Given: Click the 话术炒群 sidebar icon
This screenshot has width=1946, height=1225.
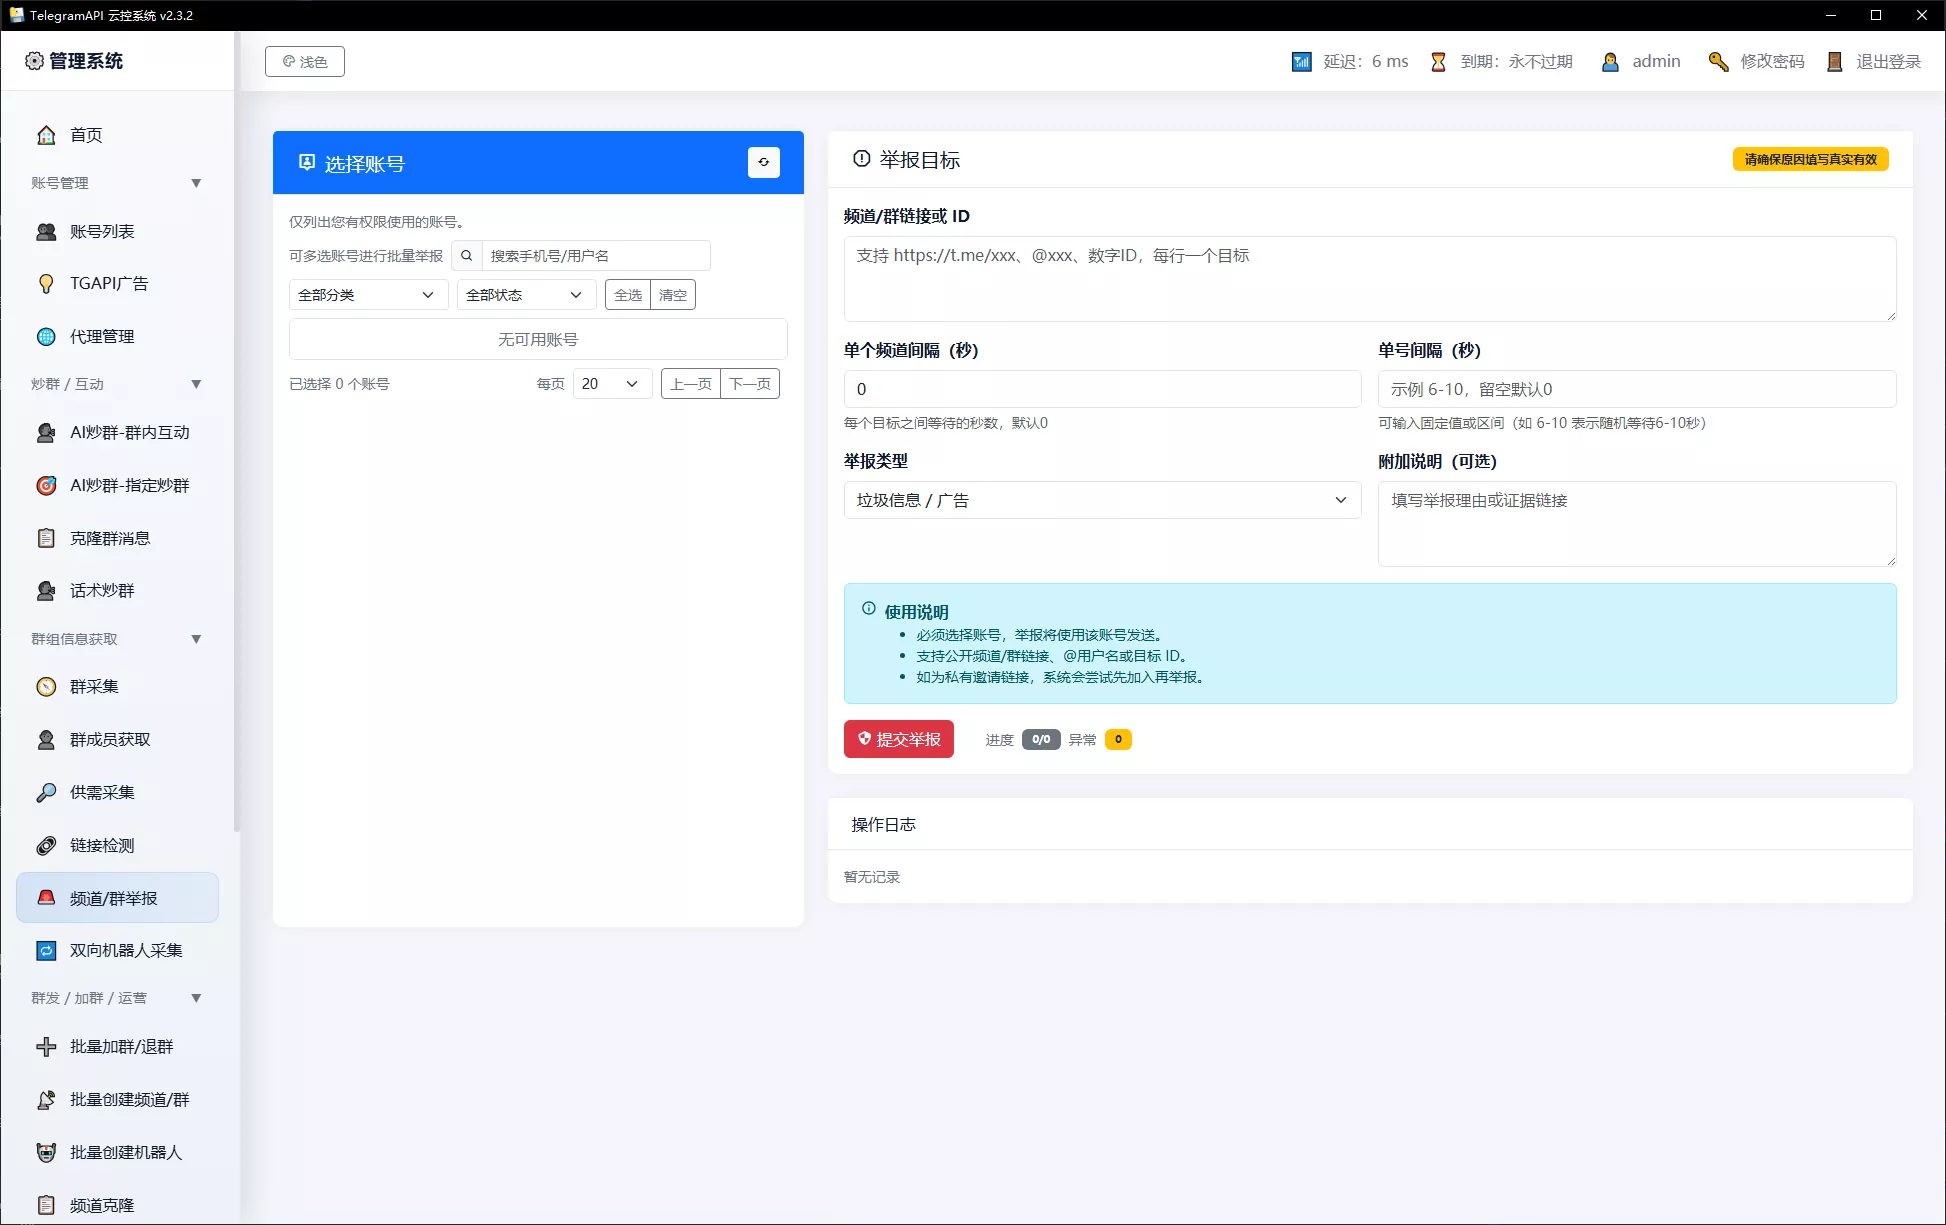Looking at the screenshot, I should [46, 591].
